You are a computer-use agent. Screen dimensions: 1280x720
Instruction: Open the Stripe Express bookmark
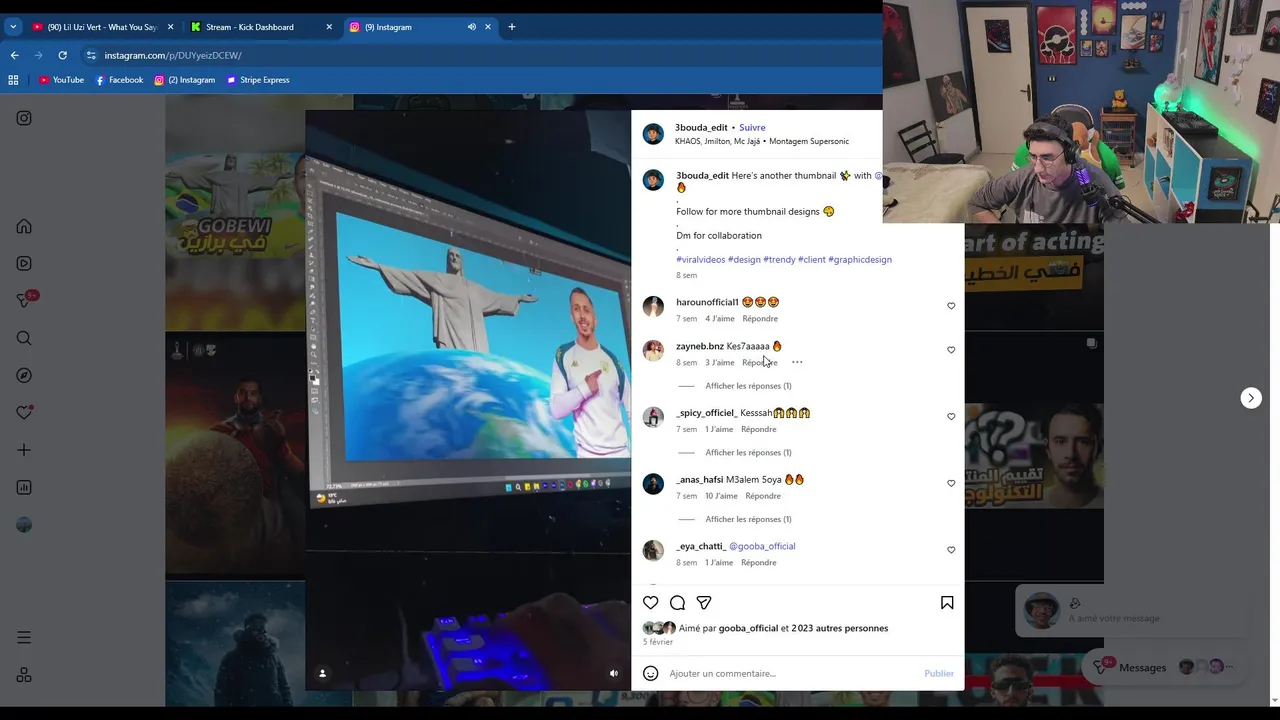coord(258,80)
